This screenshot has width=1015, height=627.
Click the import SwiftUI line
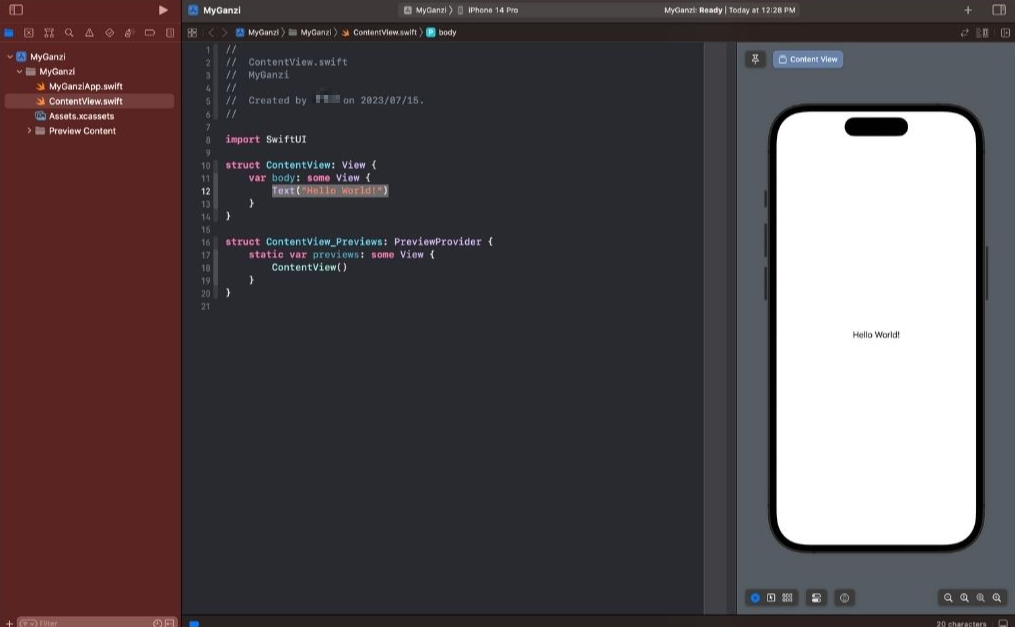(x=266, y=139)
